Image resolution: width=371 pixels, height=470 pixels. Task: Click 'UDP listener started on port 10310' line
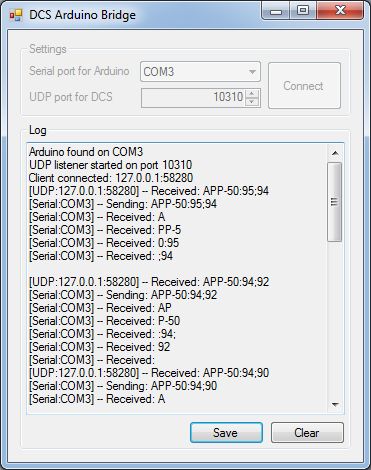(x=111, y=165)
